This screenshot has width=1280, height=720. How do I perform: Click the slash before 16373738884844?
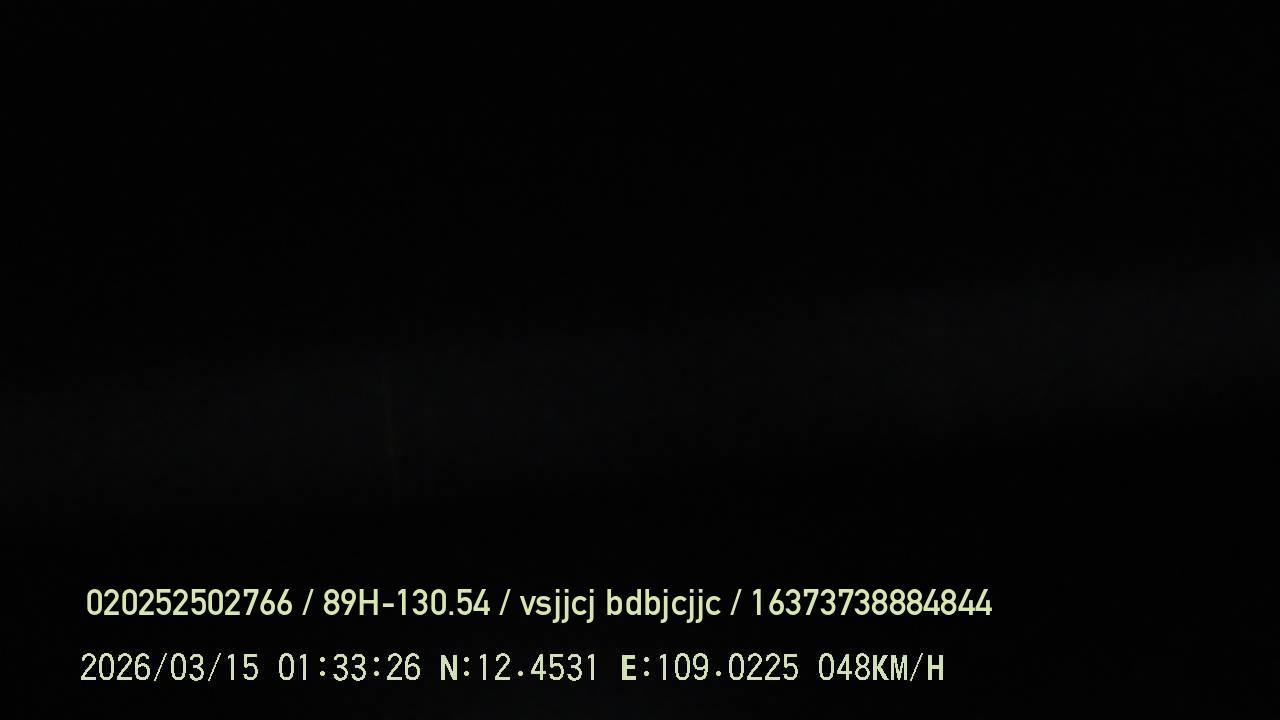pyautogui.click(x=736, y=603)
